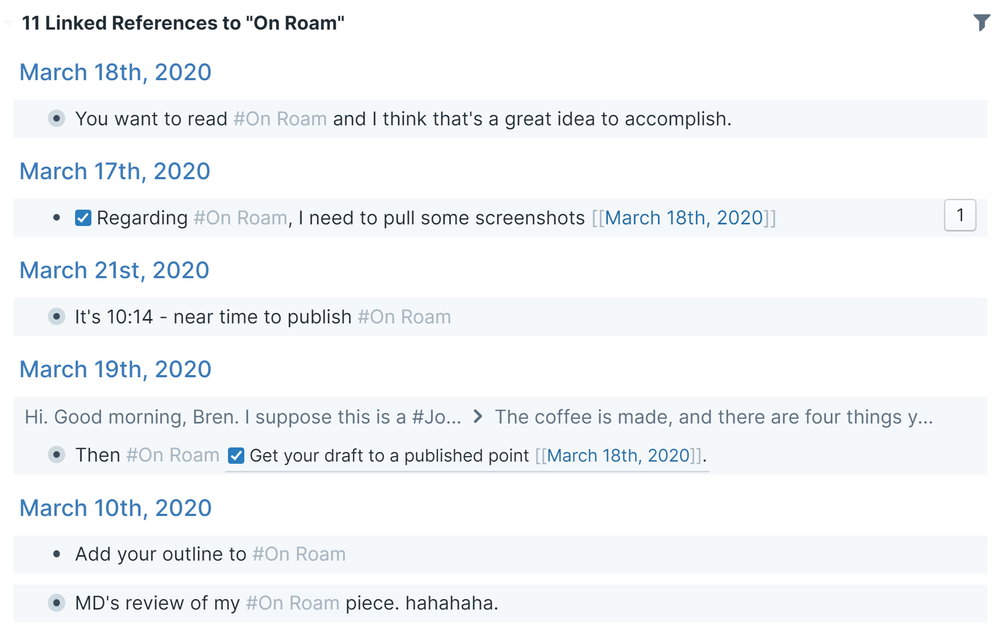The height and width of the screenshot is (631, 1000).
Task: Open #On Roam tag after "Then"
Action: click(x=173, y=455)
